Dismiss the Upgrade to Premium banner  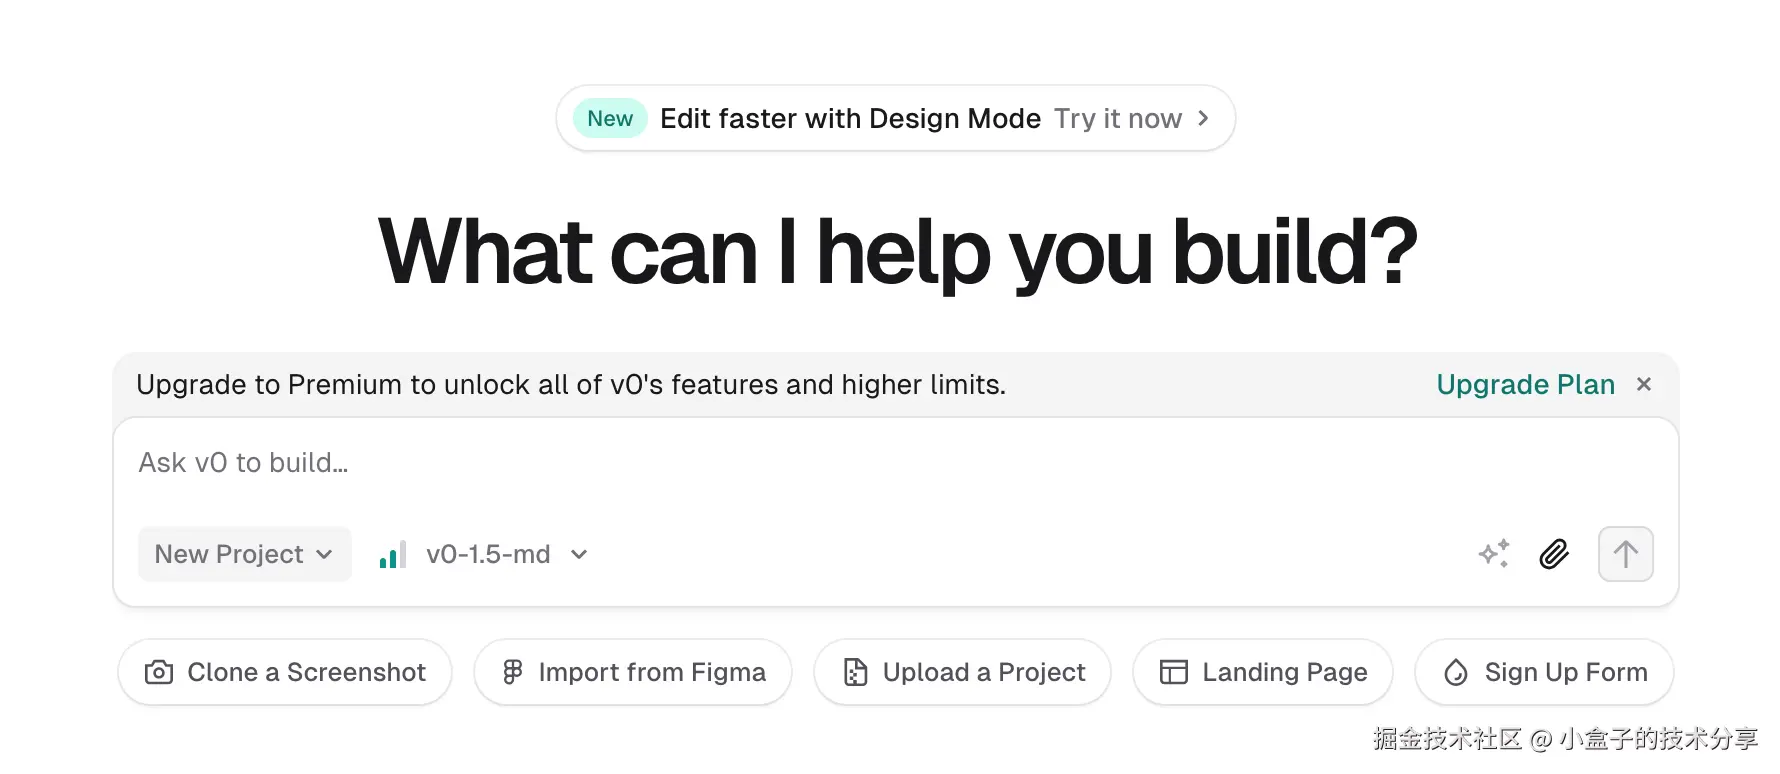coord(1644,384)
